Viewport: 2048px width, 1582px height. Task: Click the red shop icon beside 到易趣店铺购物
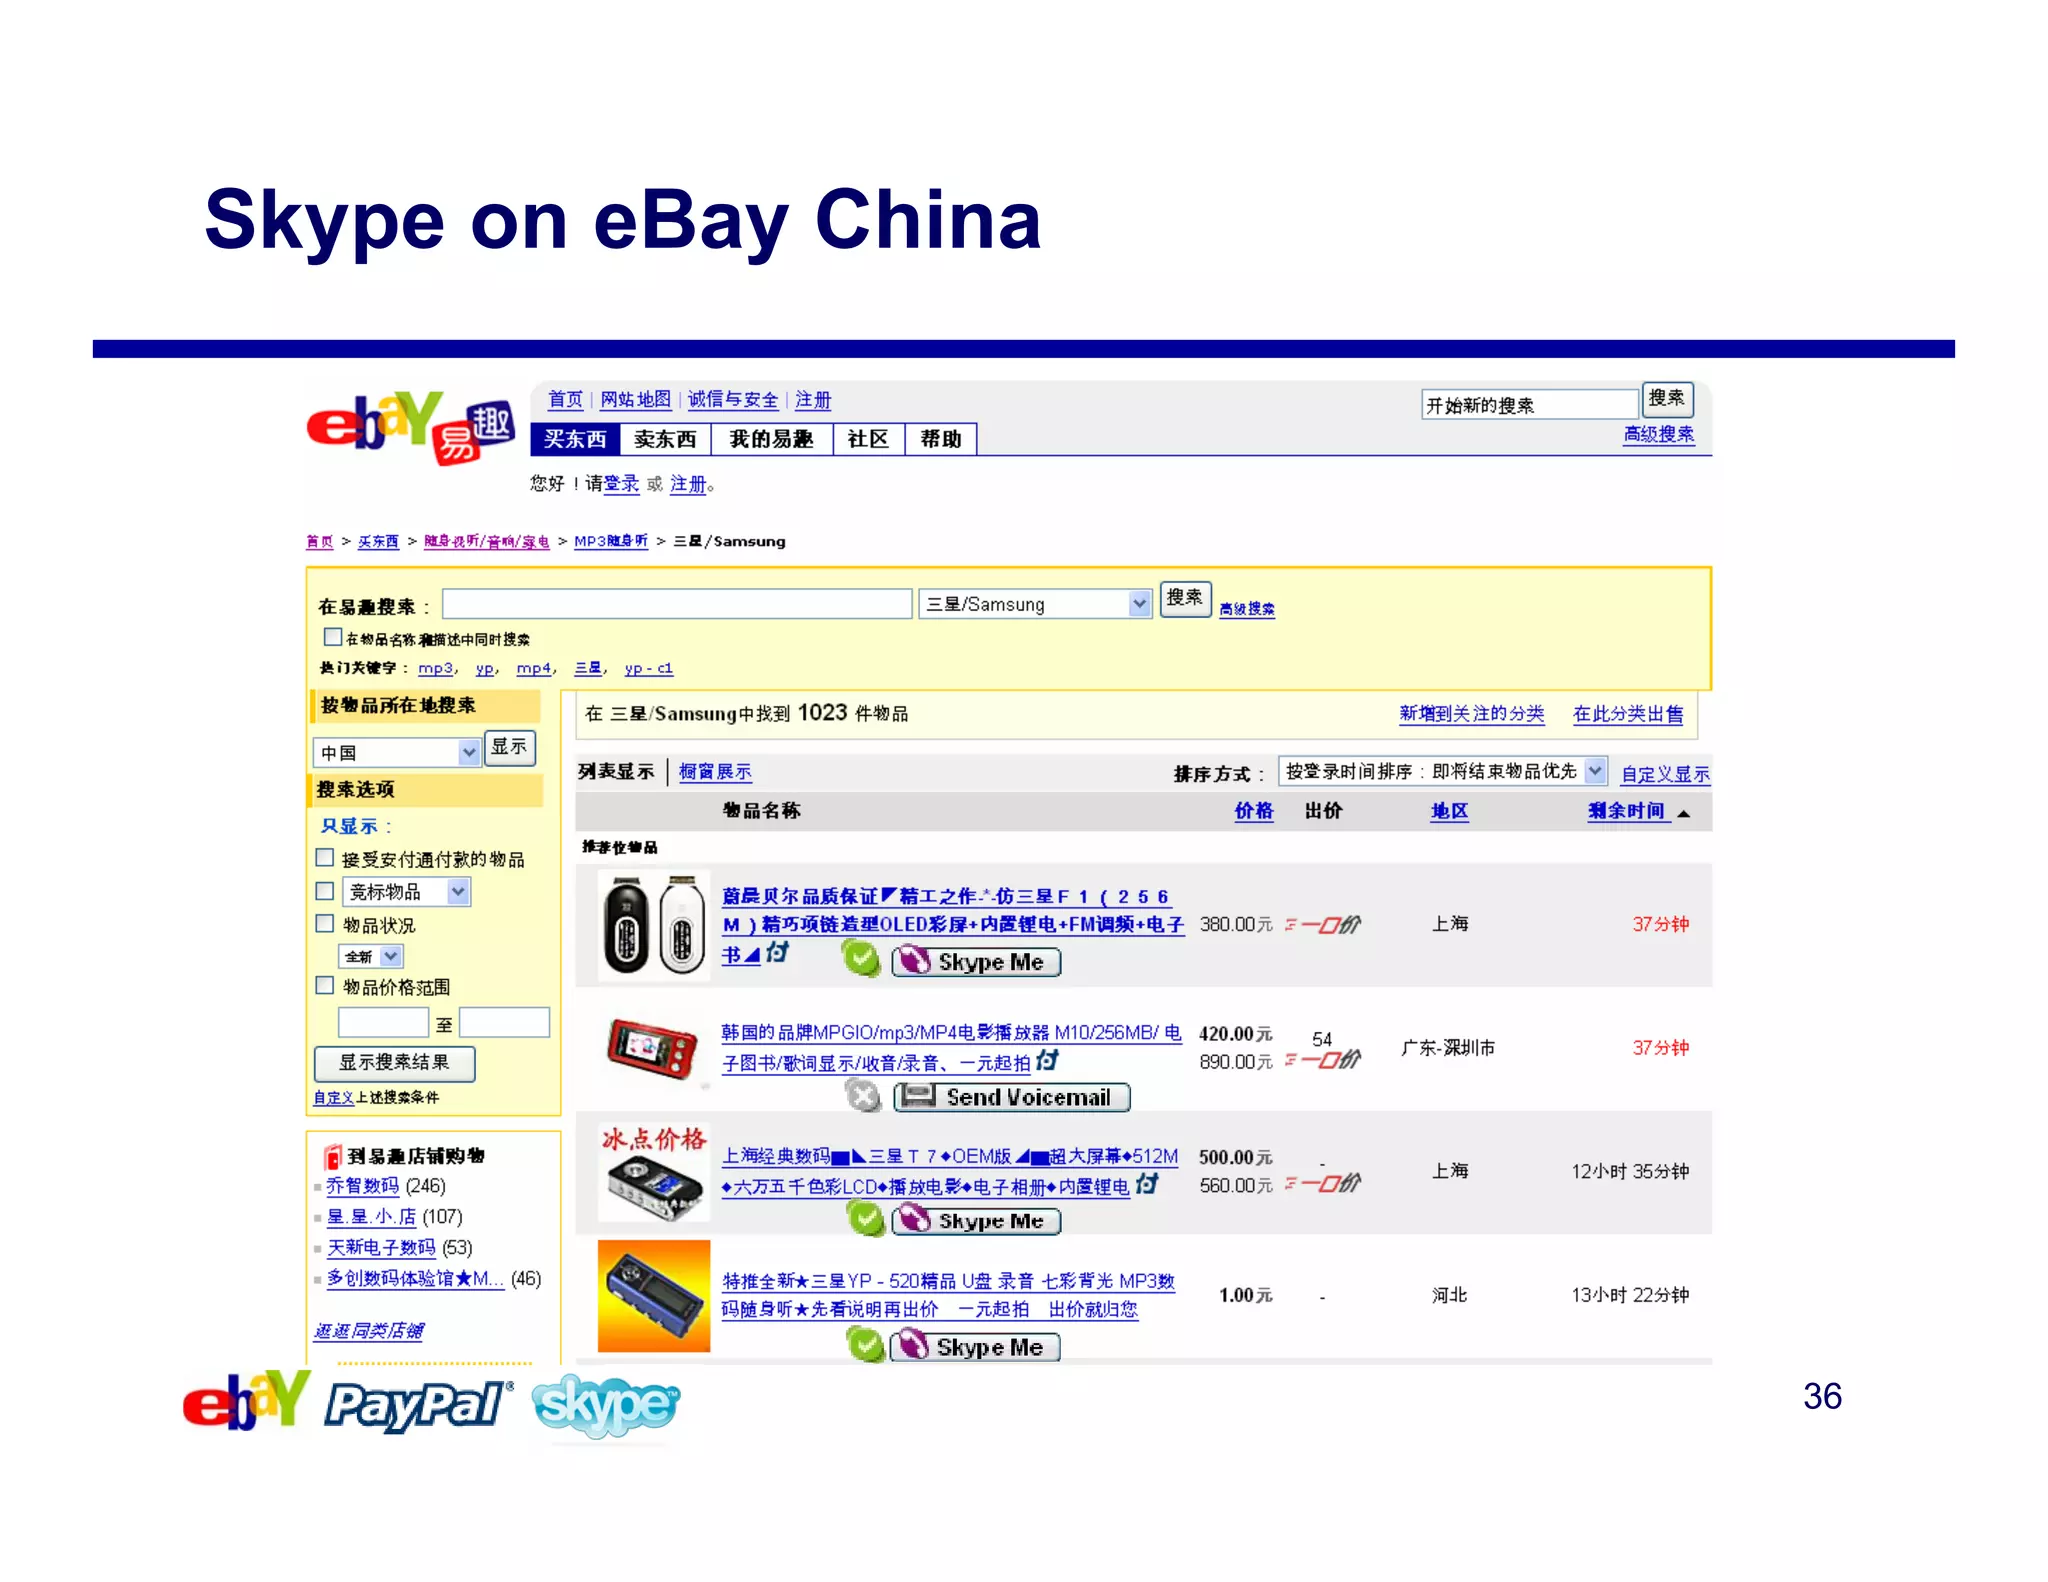[333, 1157]
